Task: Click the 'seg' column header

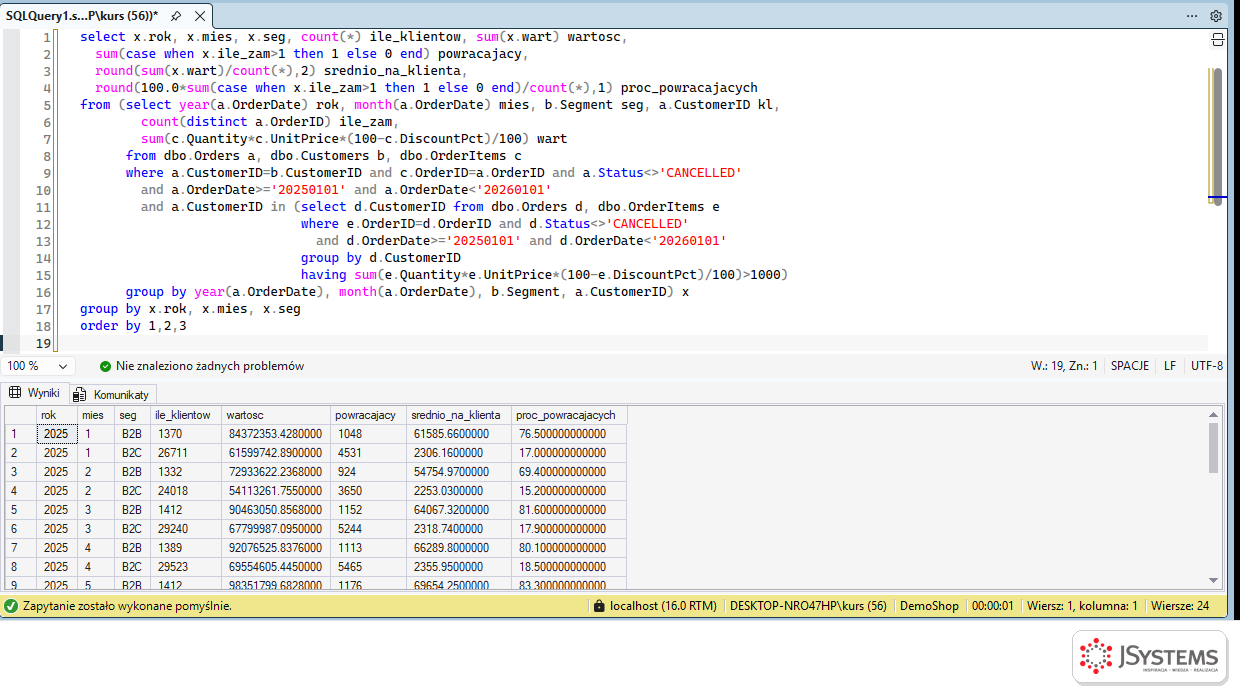Action: coord(132,415)
